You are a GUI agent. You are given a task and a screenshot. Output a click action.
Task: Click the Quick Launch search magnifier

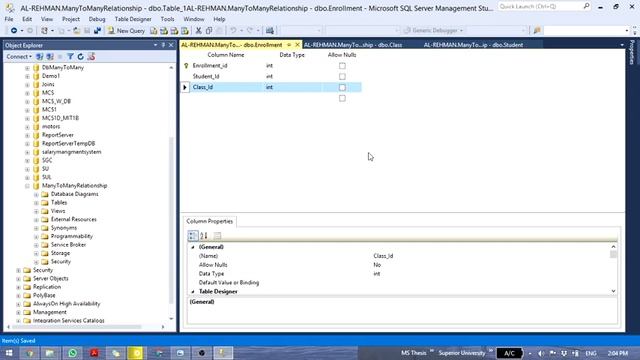(x=586, y=6)
